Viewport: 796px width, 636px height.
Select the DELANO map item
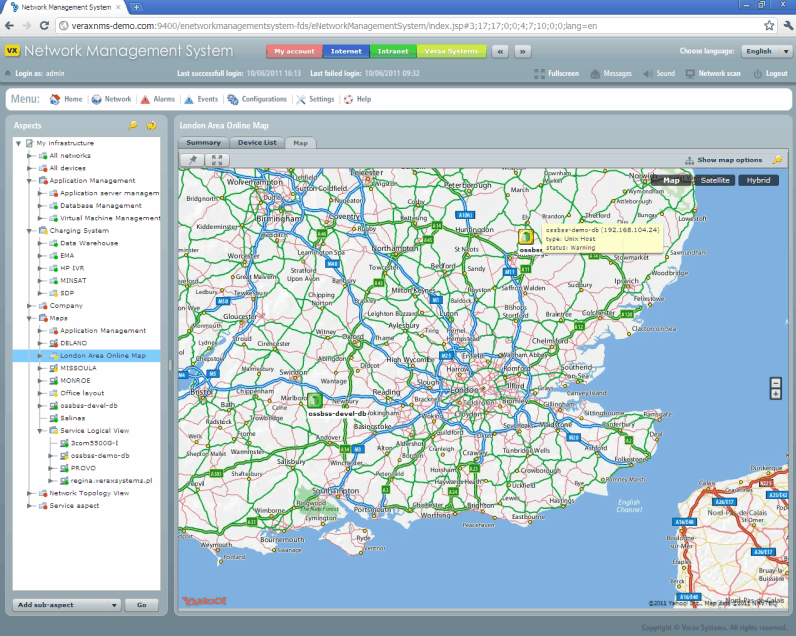[x=73, y=343]
